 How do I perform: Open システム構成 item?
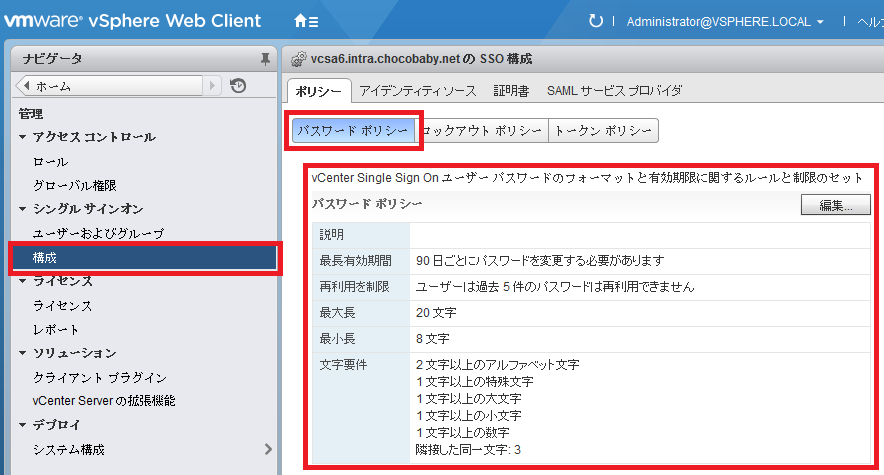click(69, 450)
